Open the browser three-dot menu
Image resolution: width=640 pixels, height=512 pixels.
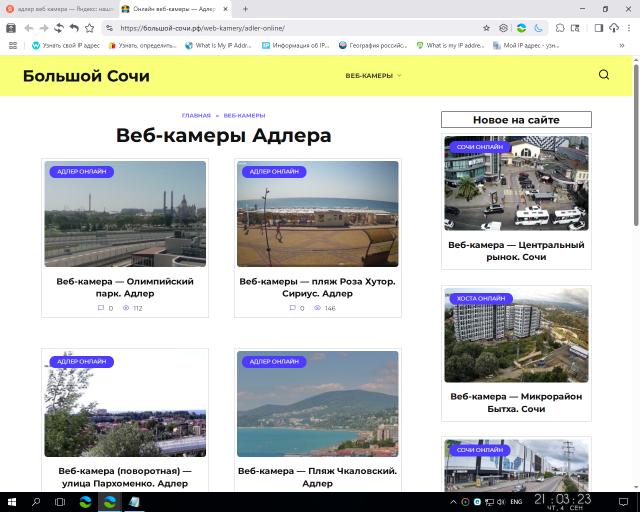pyautogui.click(x=629, y=28)
